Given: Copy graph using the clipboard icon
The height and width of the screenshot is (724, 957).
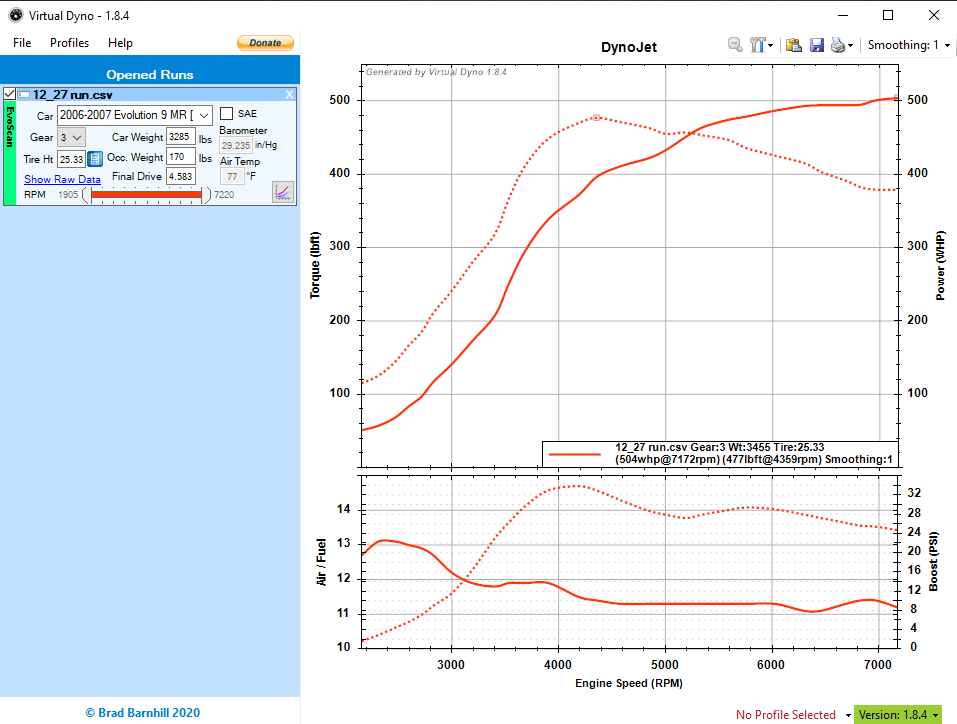Looking at the screenshot, I should (x=793, y=45).
